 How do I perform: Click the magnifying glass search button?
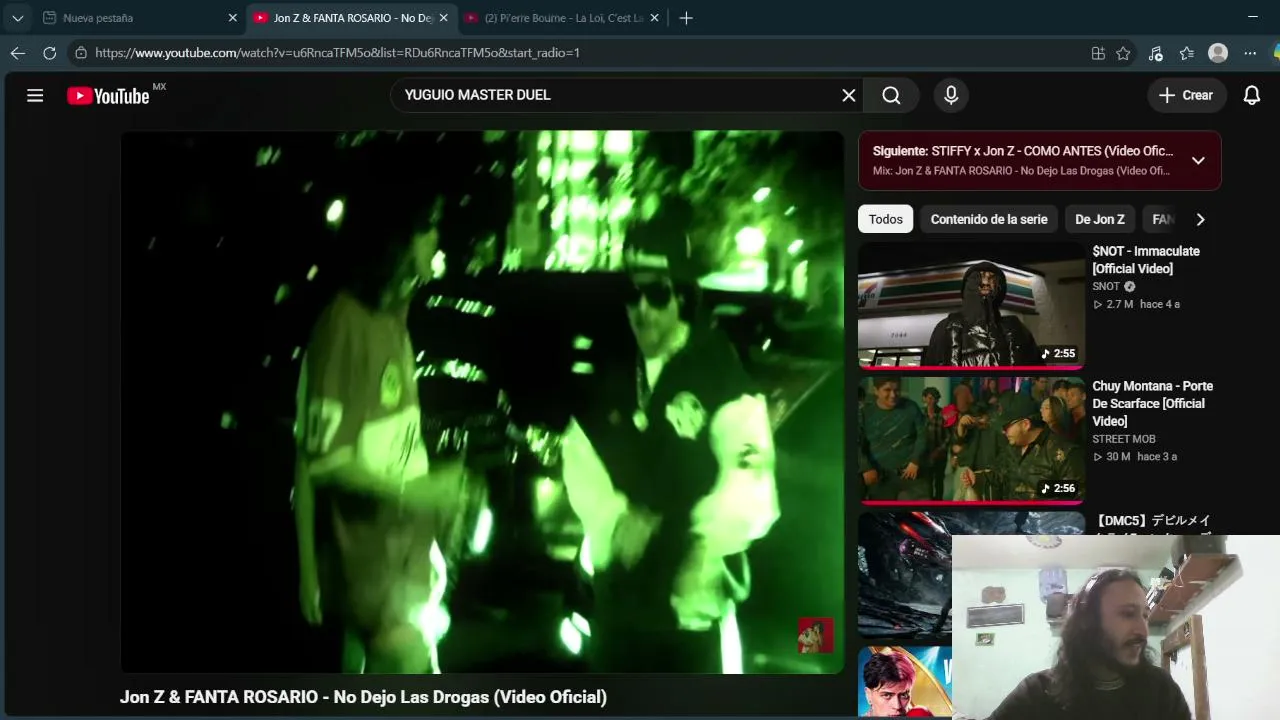pos(891,95)
